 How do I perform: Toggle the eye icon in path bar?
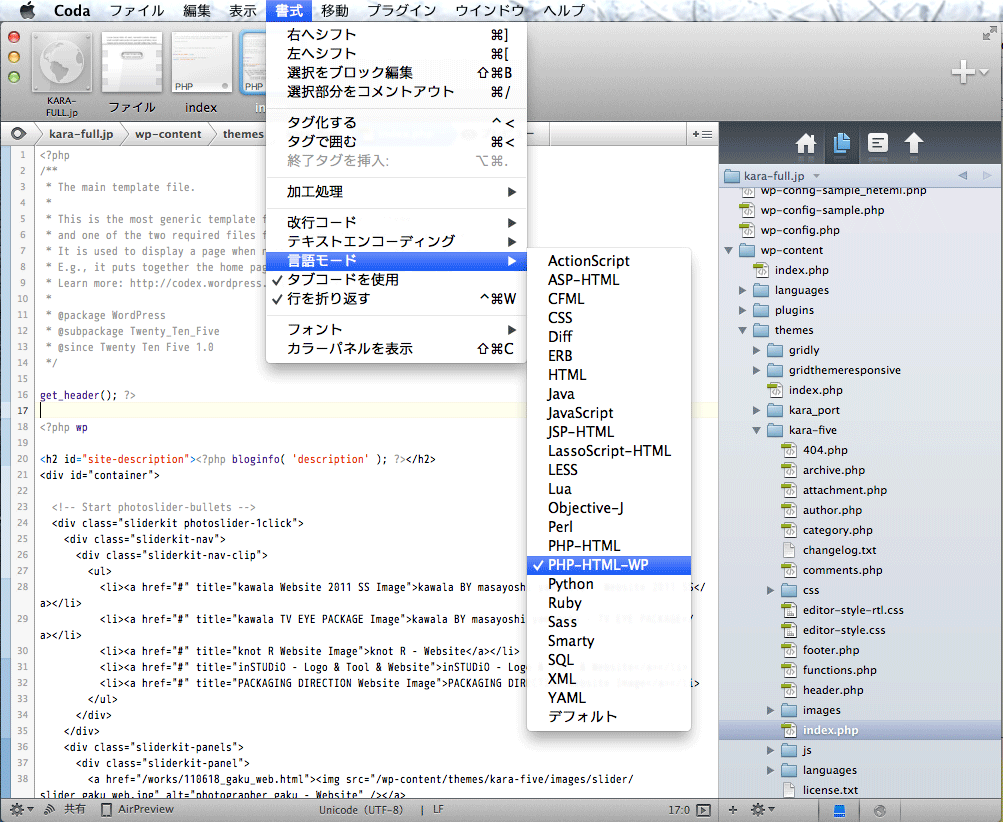click(x=19, y=134)
